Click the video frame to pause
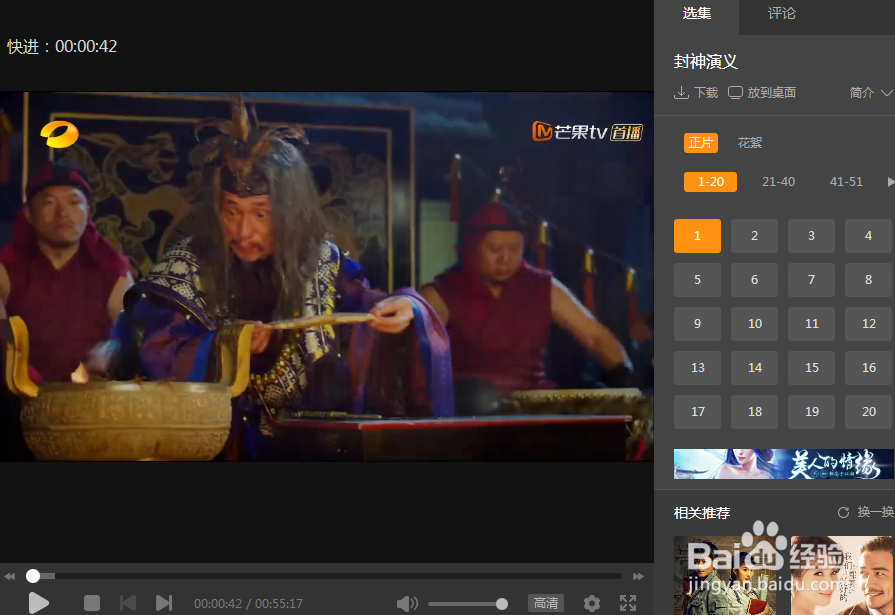This screenshot has height=615, width=895. (x=326, y=276)
